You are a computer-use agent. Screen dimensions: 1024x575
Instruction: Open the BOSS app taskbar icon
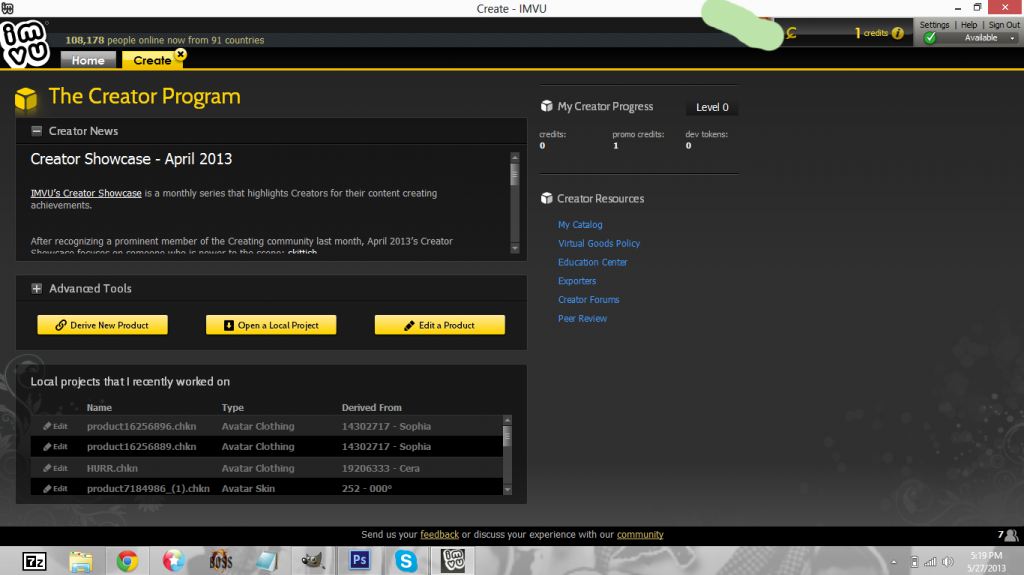[x=221, y=561]
